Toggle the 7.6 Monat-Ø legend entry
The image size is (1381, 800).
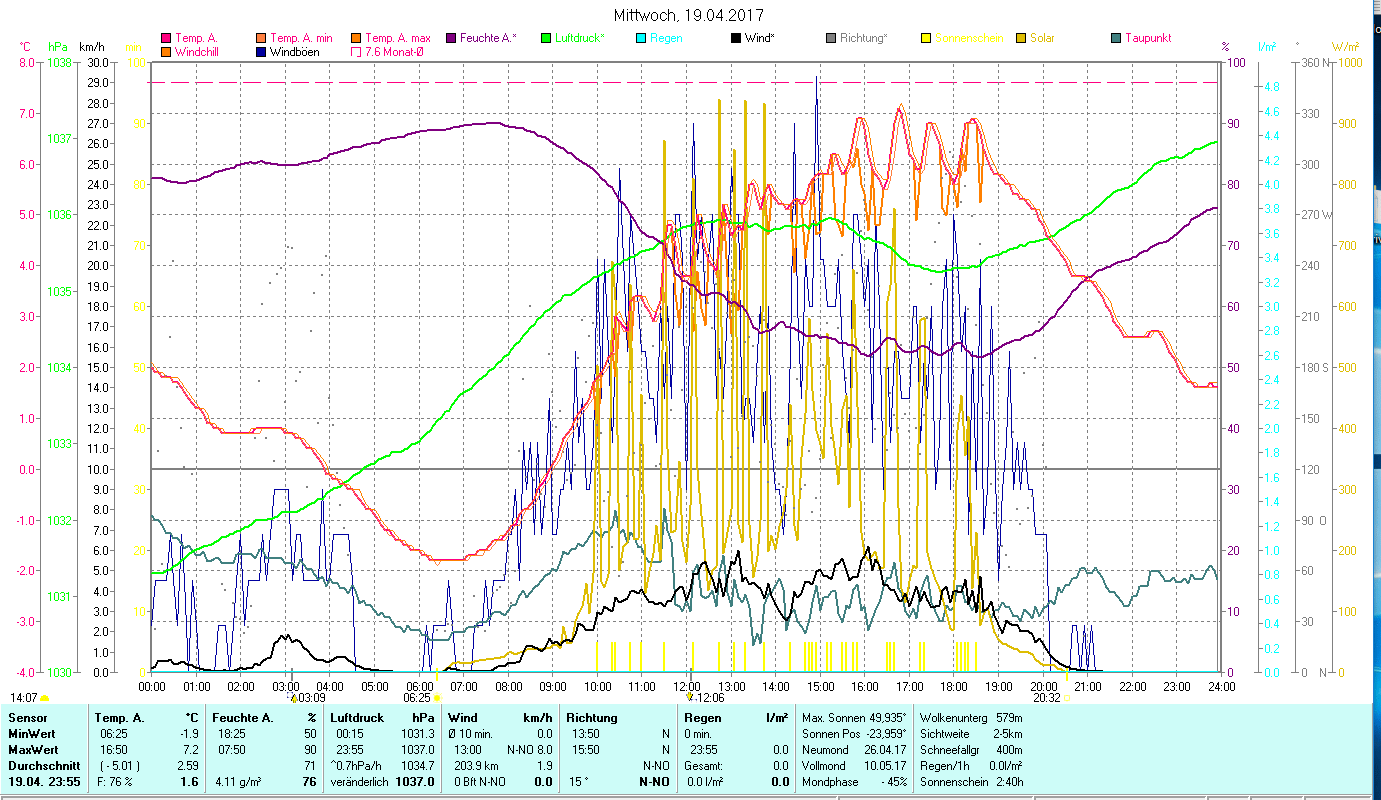click(x=387, y=52)
